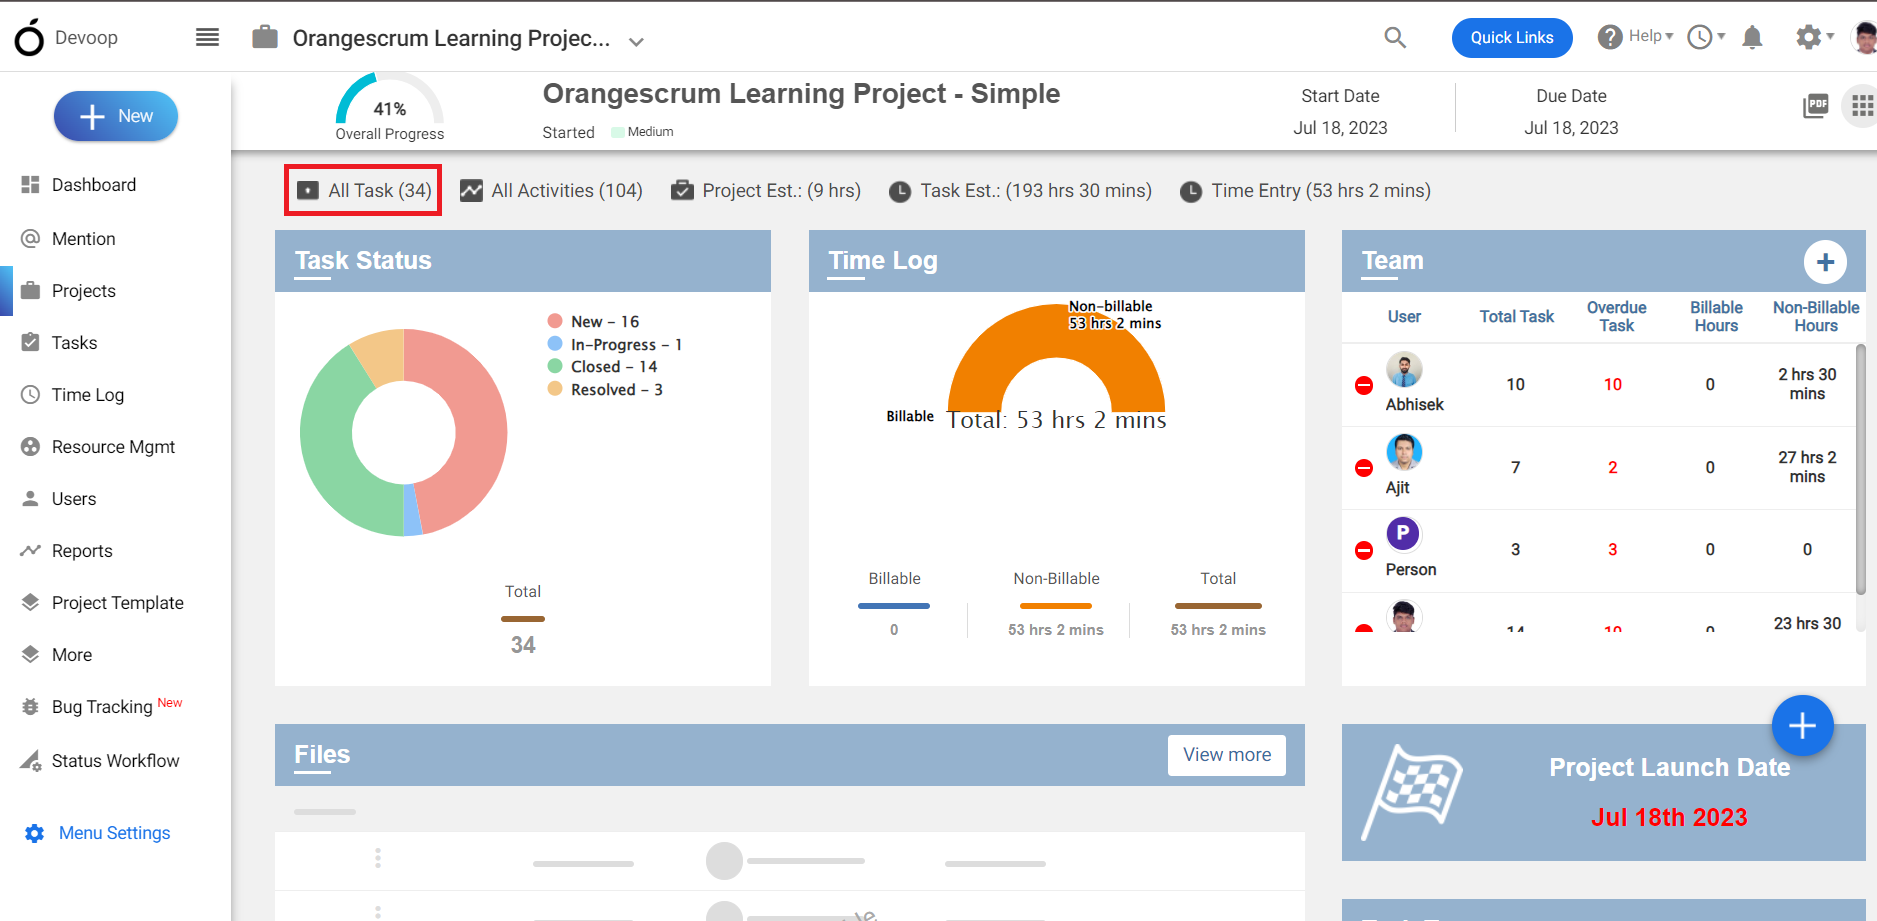
Task: Select the All Task (34) tab
Action: pyautogui.click(x=364, y=191)
